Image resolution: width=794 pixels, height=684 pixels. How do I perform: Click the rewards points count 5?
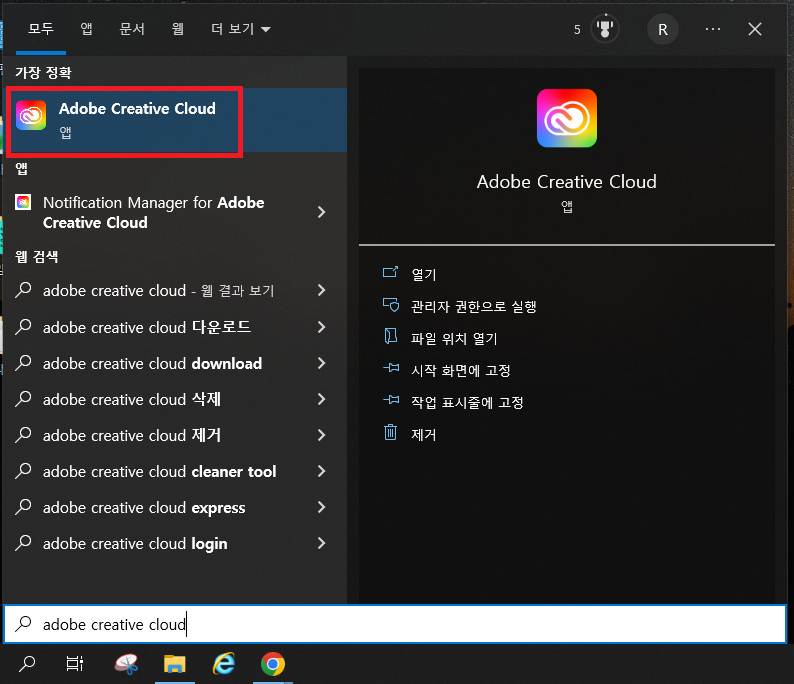[577, 29]
